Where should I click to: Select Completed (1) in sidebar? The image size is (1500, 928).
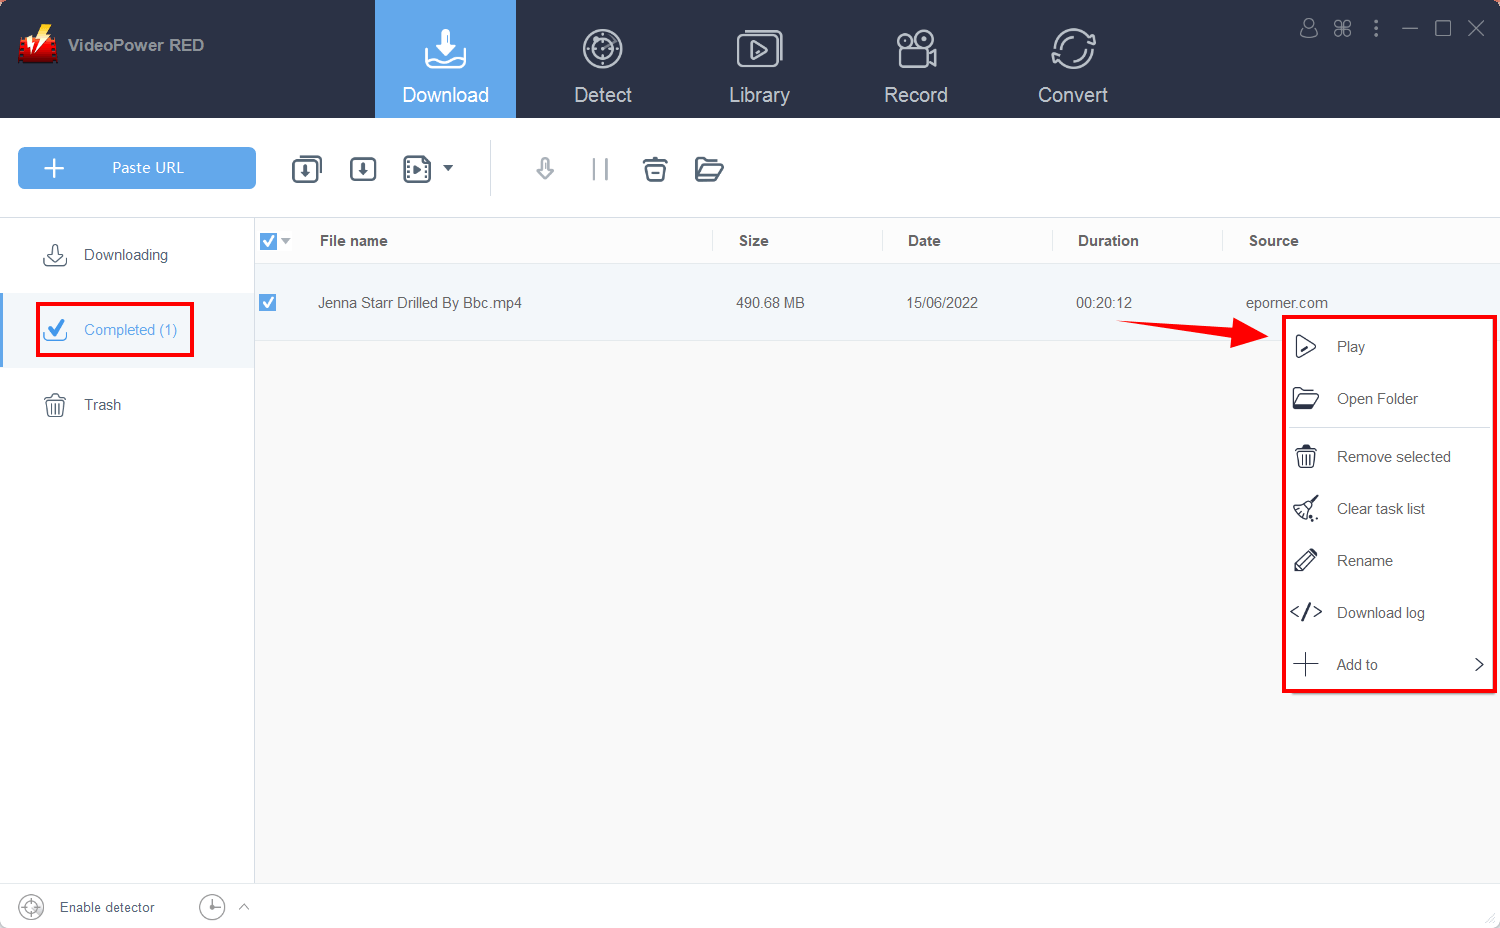[x=127, y=330]
